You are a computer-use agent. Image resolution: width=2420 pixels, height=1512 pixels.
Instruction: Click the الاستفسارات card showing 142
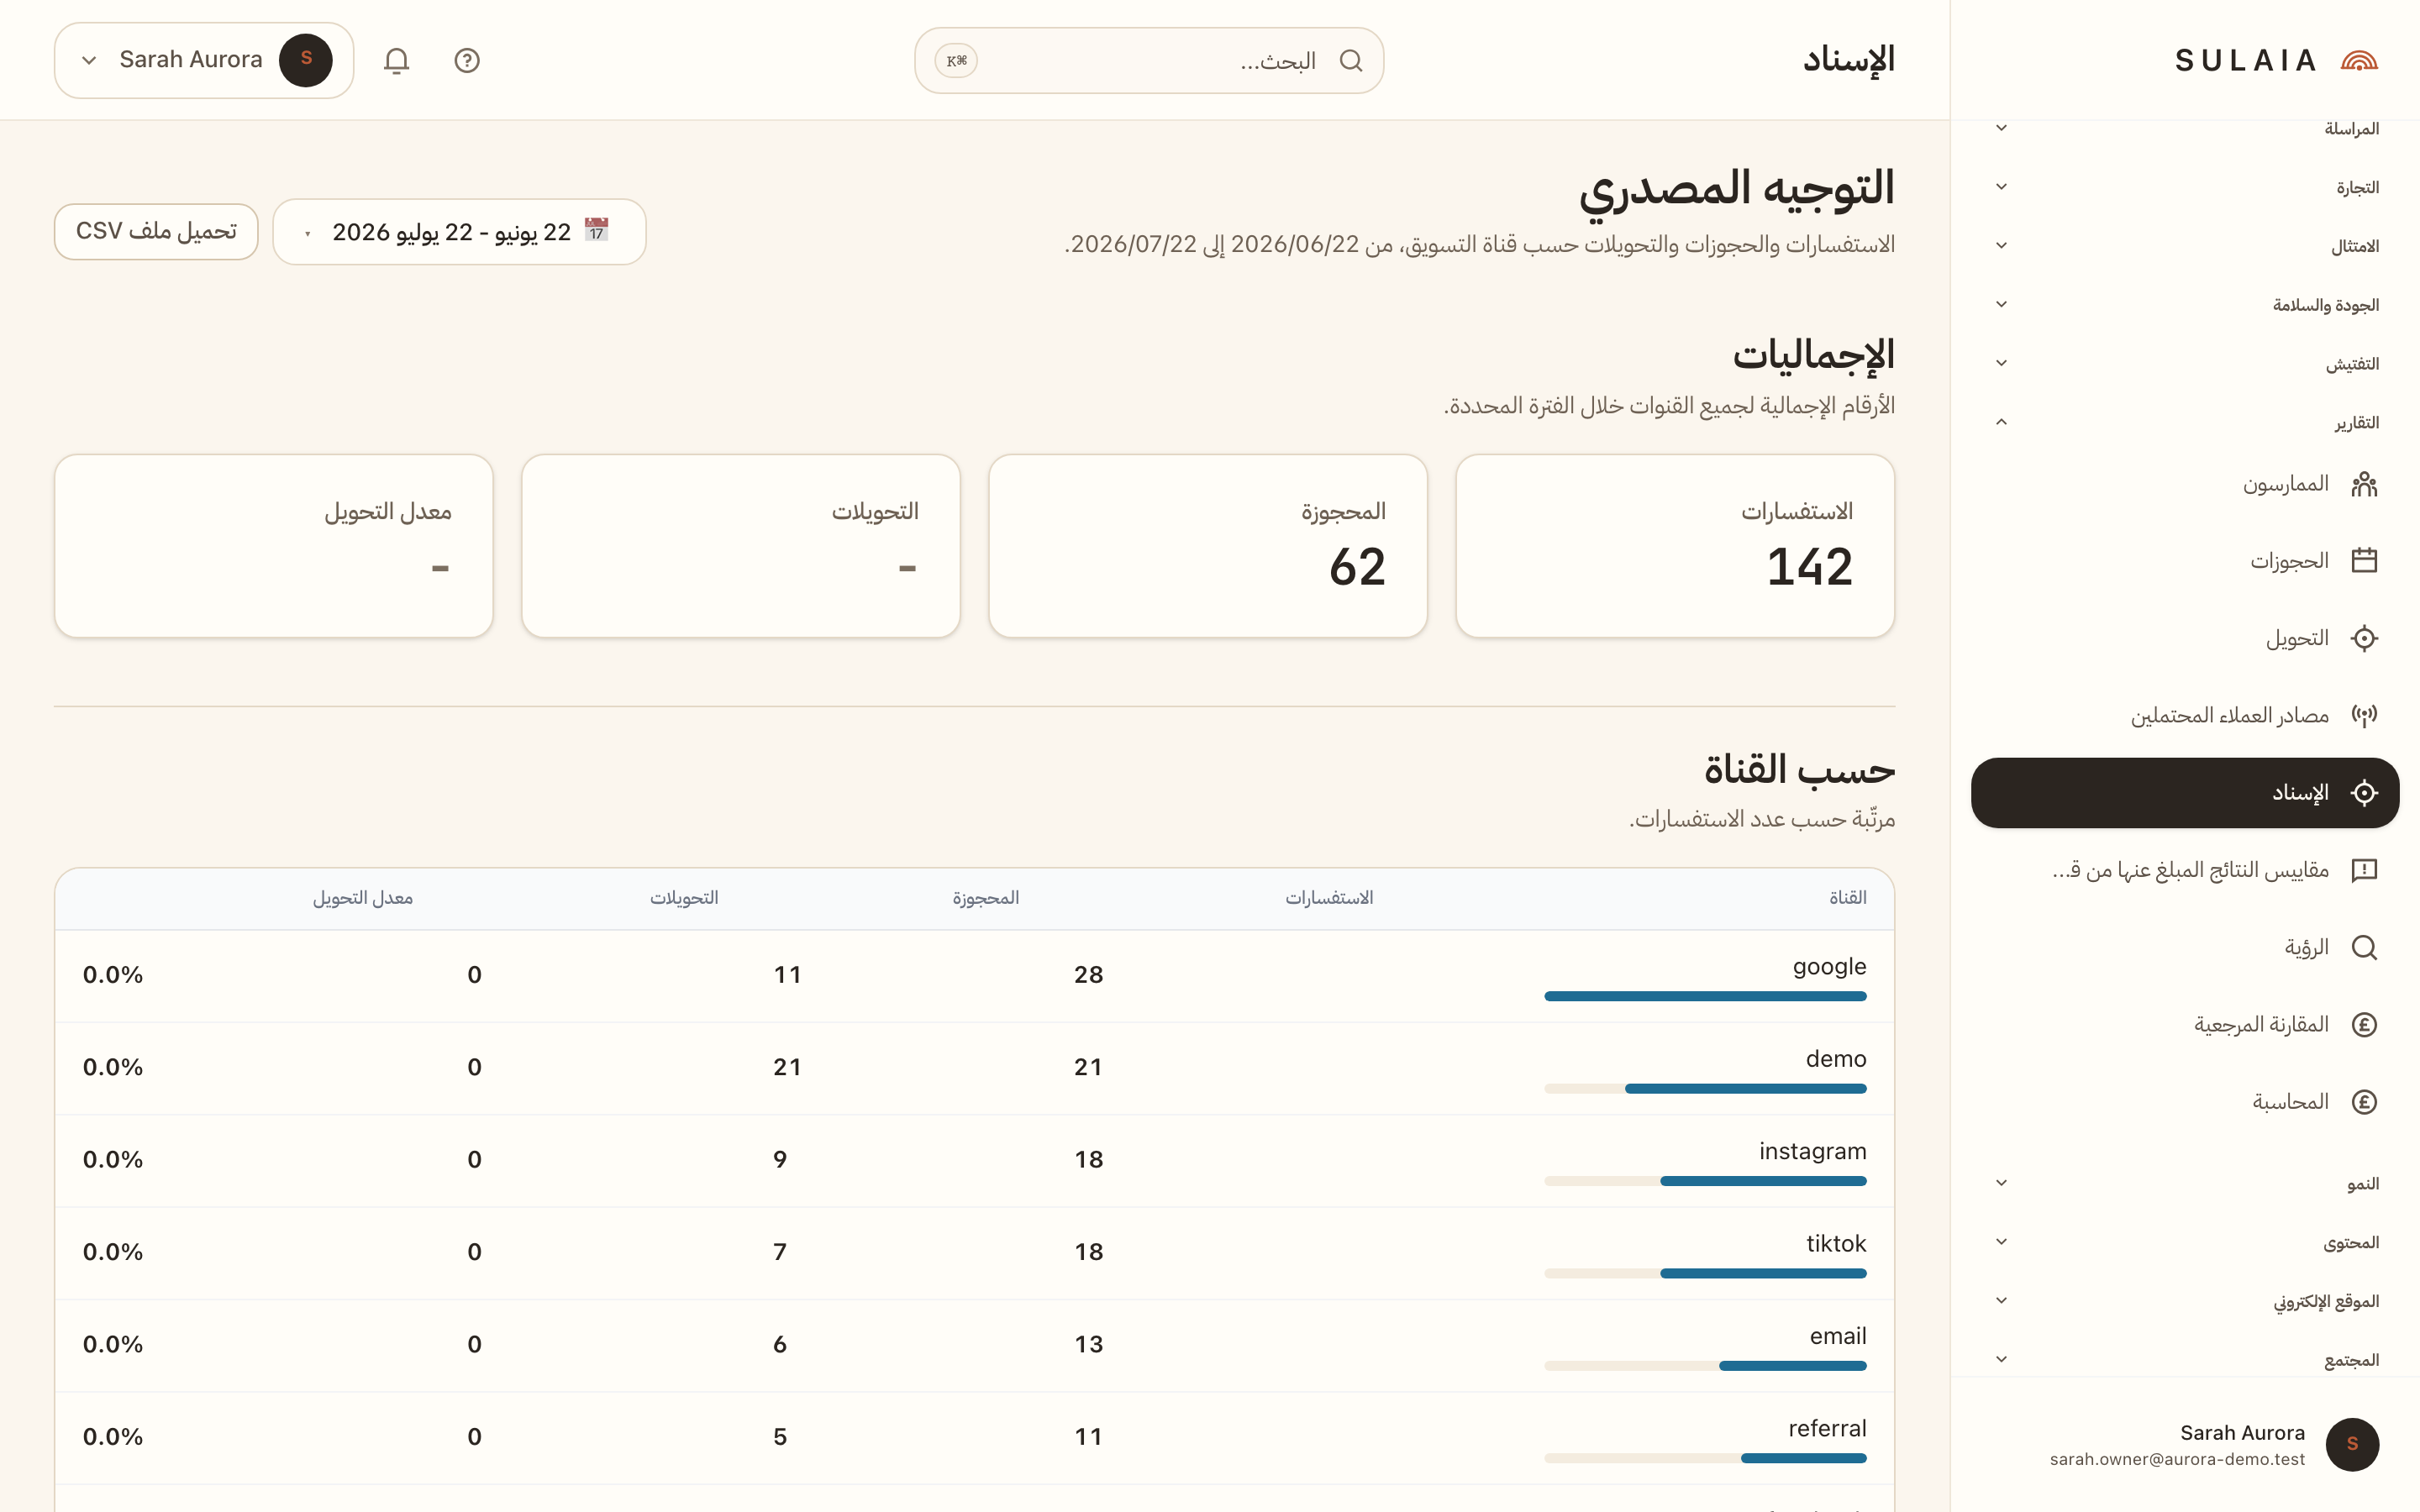1675,546
